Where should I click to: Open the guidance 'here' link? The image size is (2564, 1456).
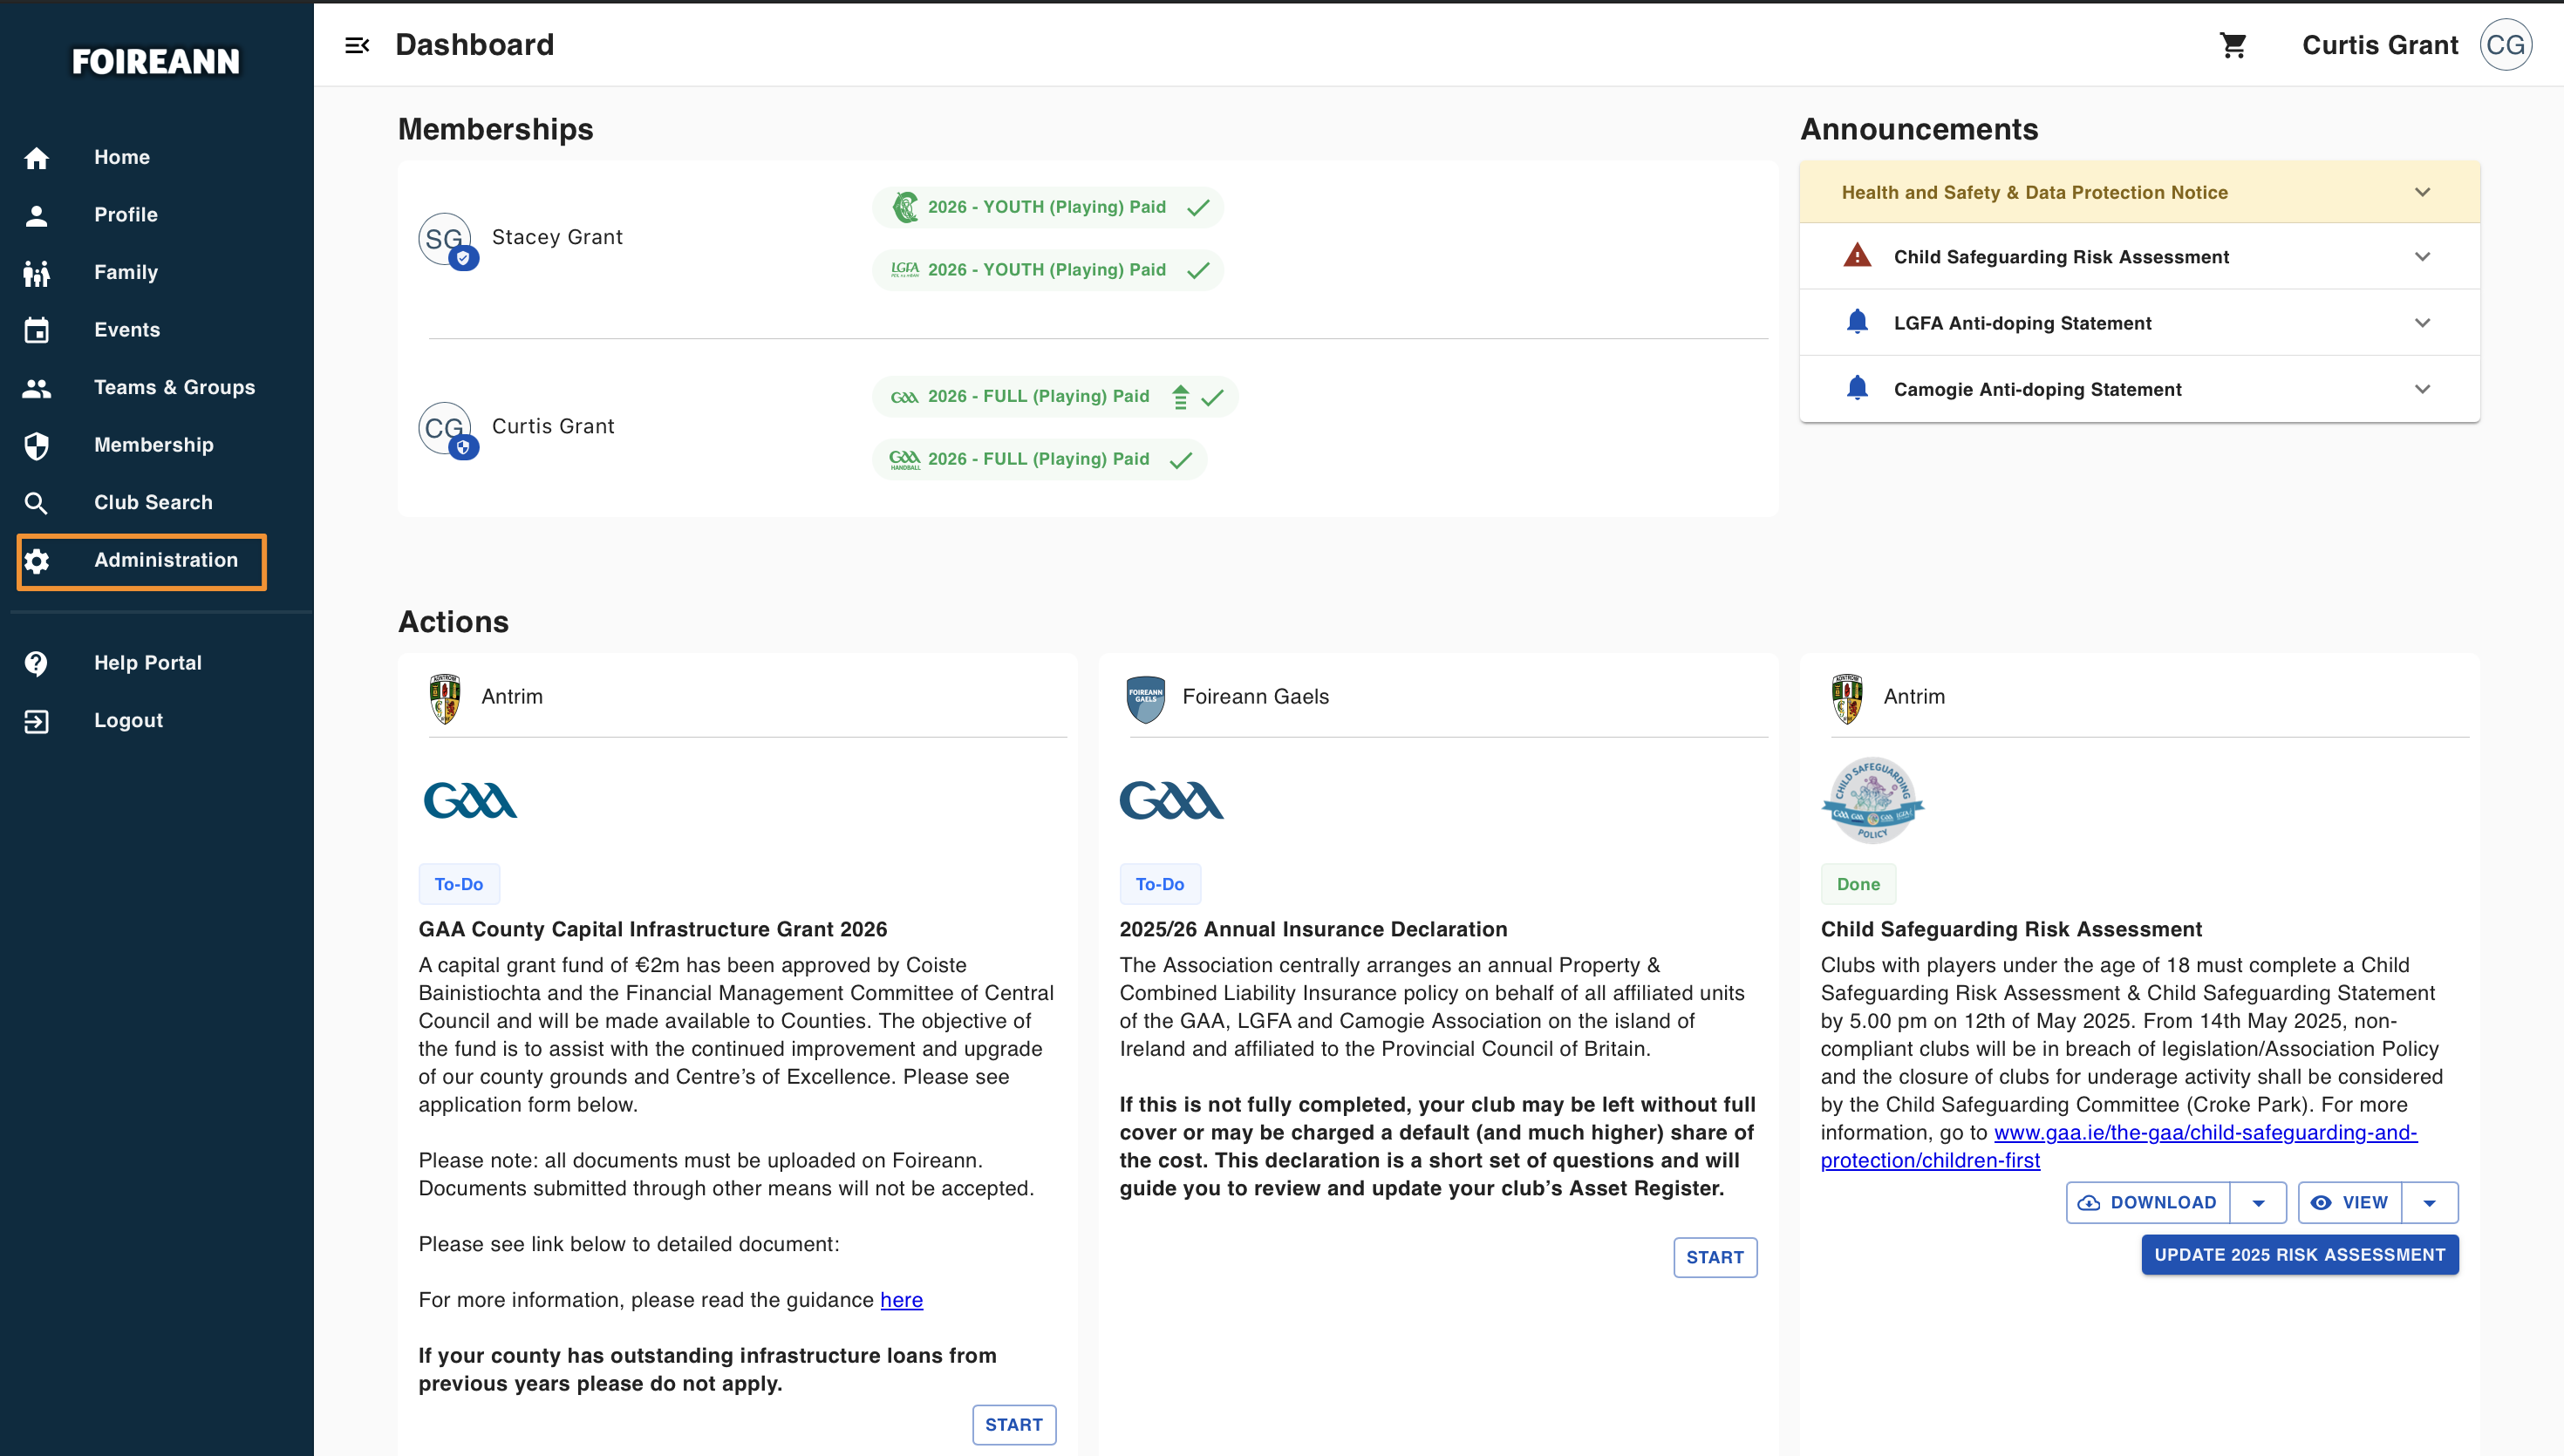(x=901, y=1300)
